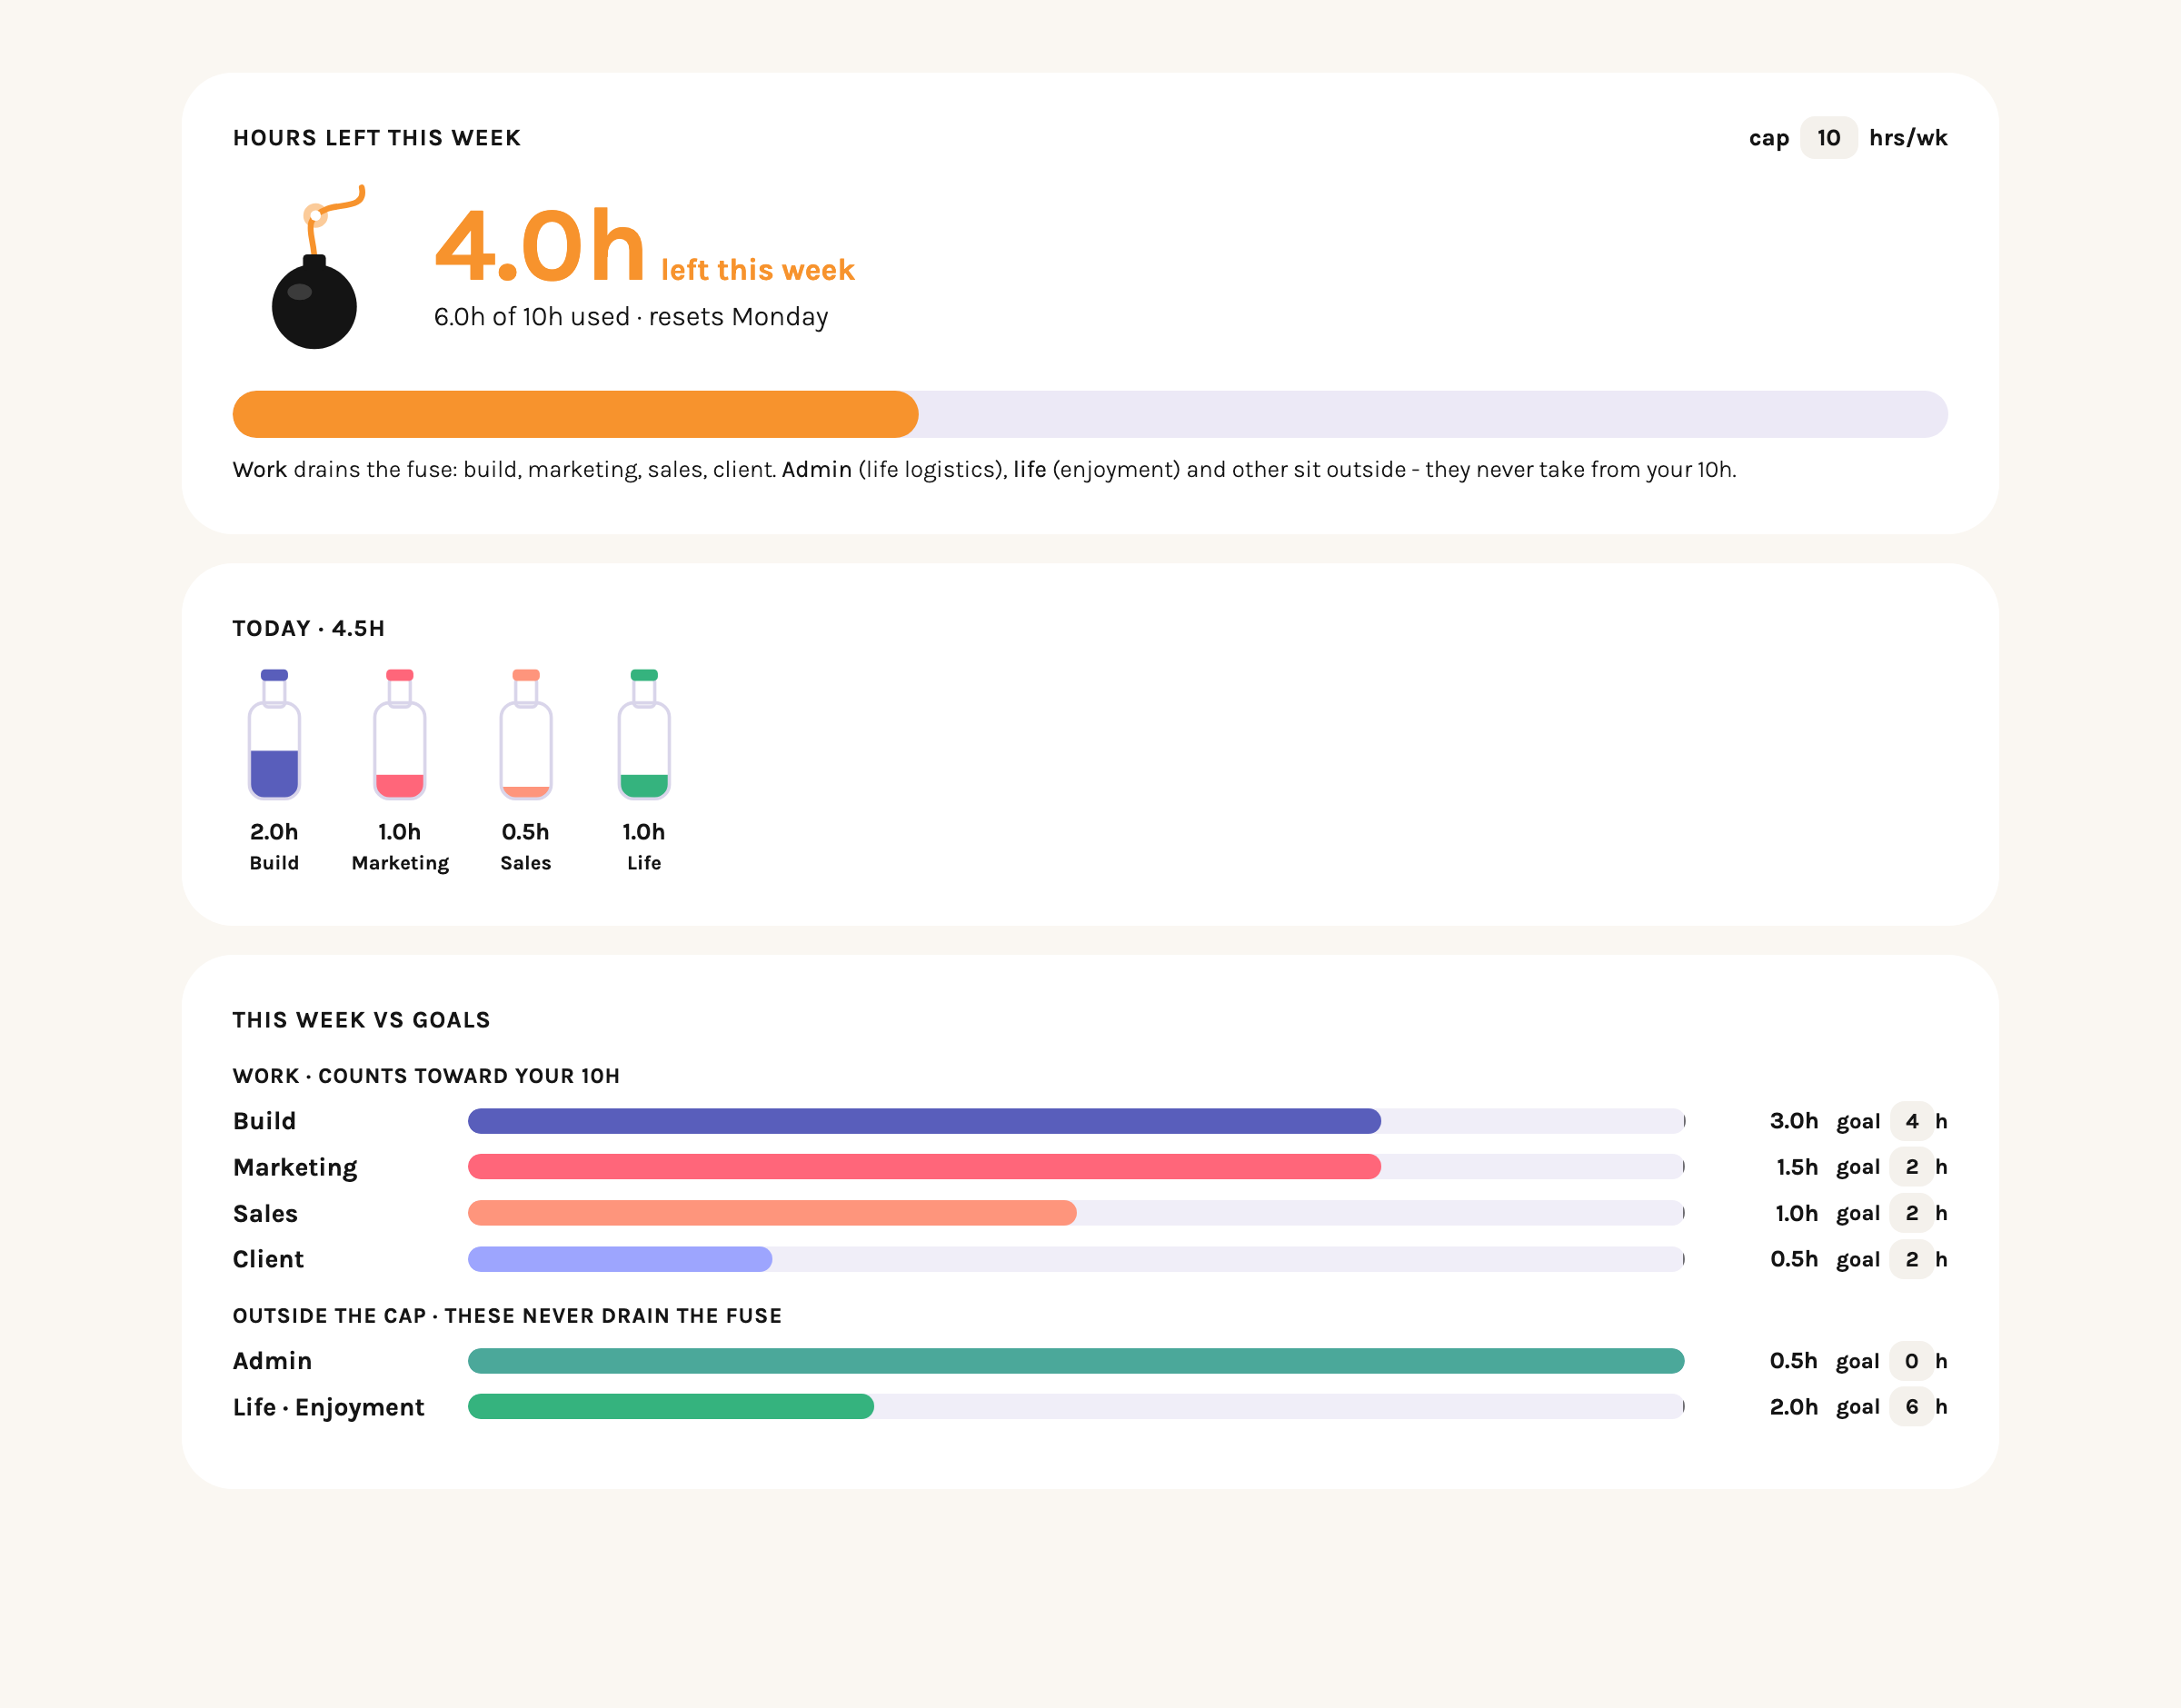Select the Marketing bottle icon
The image size is (2181, 1708).
(x=400, y=734)
